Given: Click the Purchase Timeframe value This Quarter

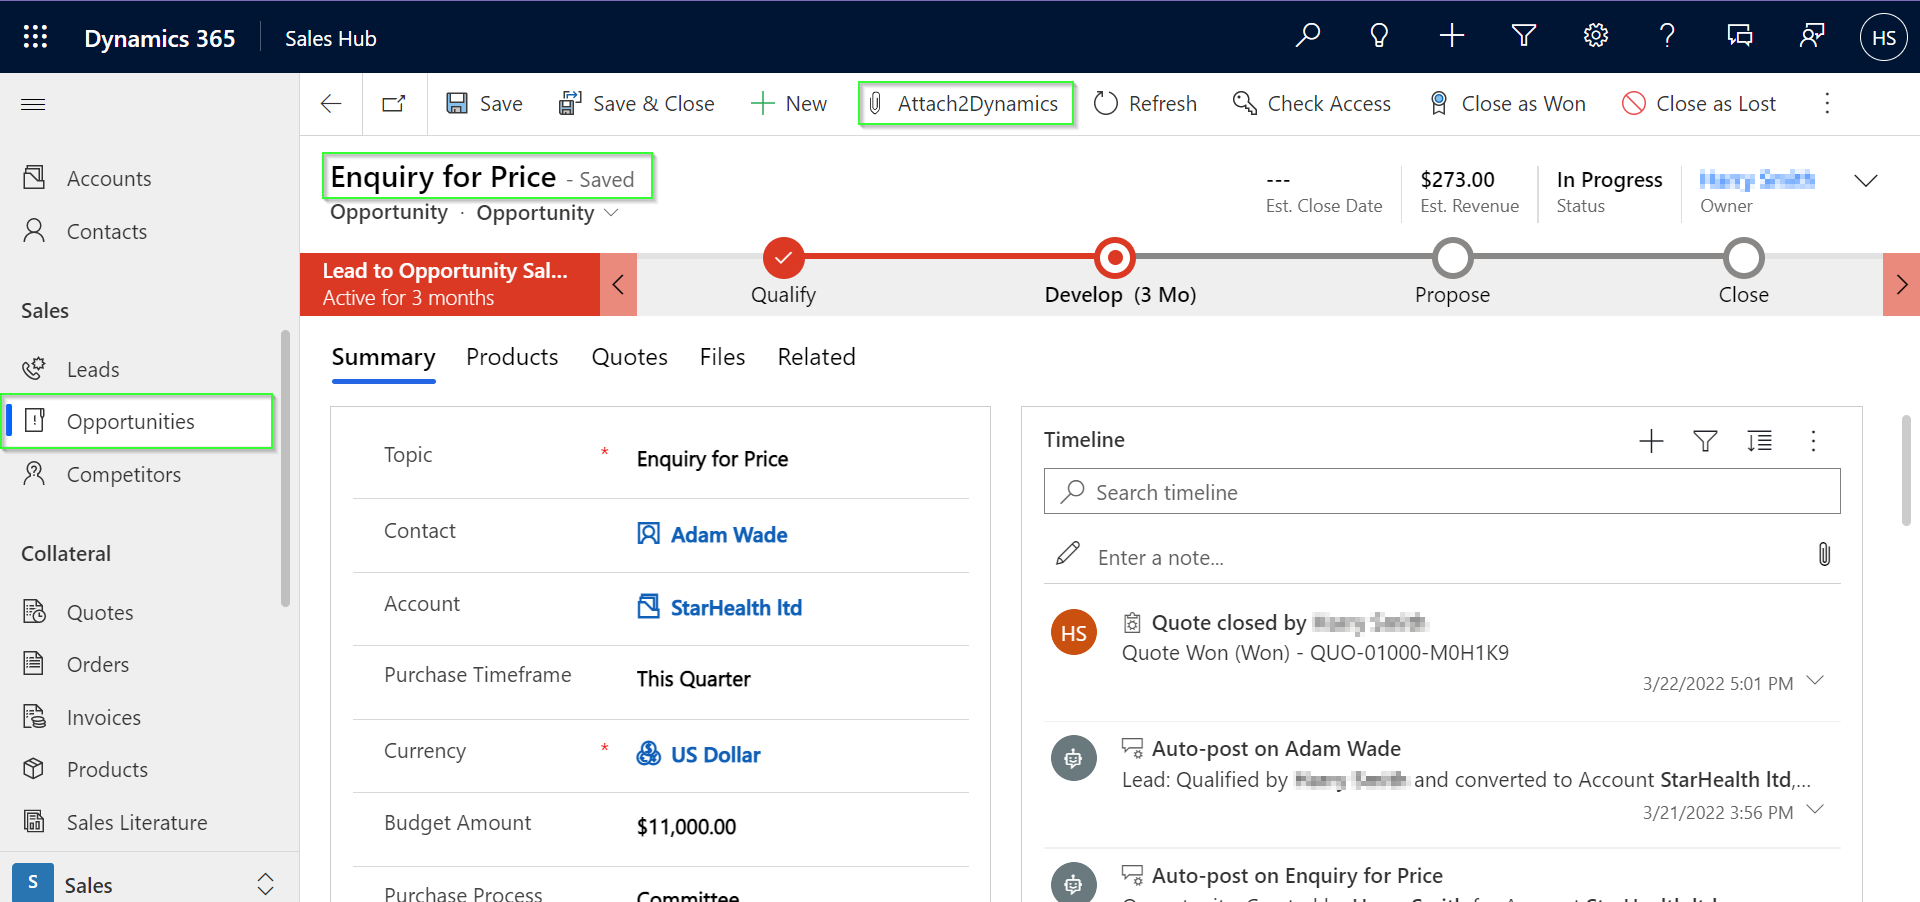Looking at the screenshot, I should coord(693,679).
